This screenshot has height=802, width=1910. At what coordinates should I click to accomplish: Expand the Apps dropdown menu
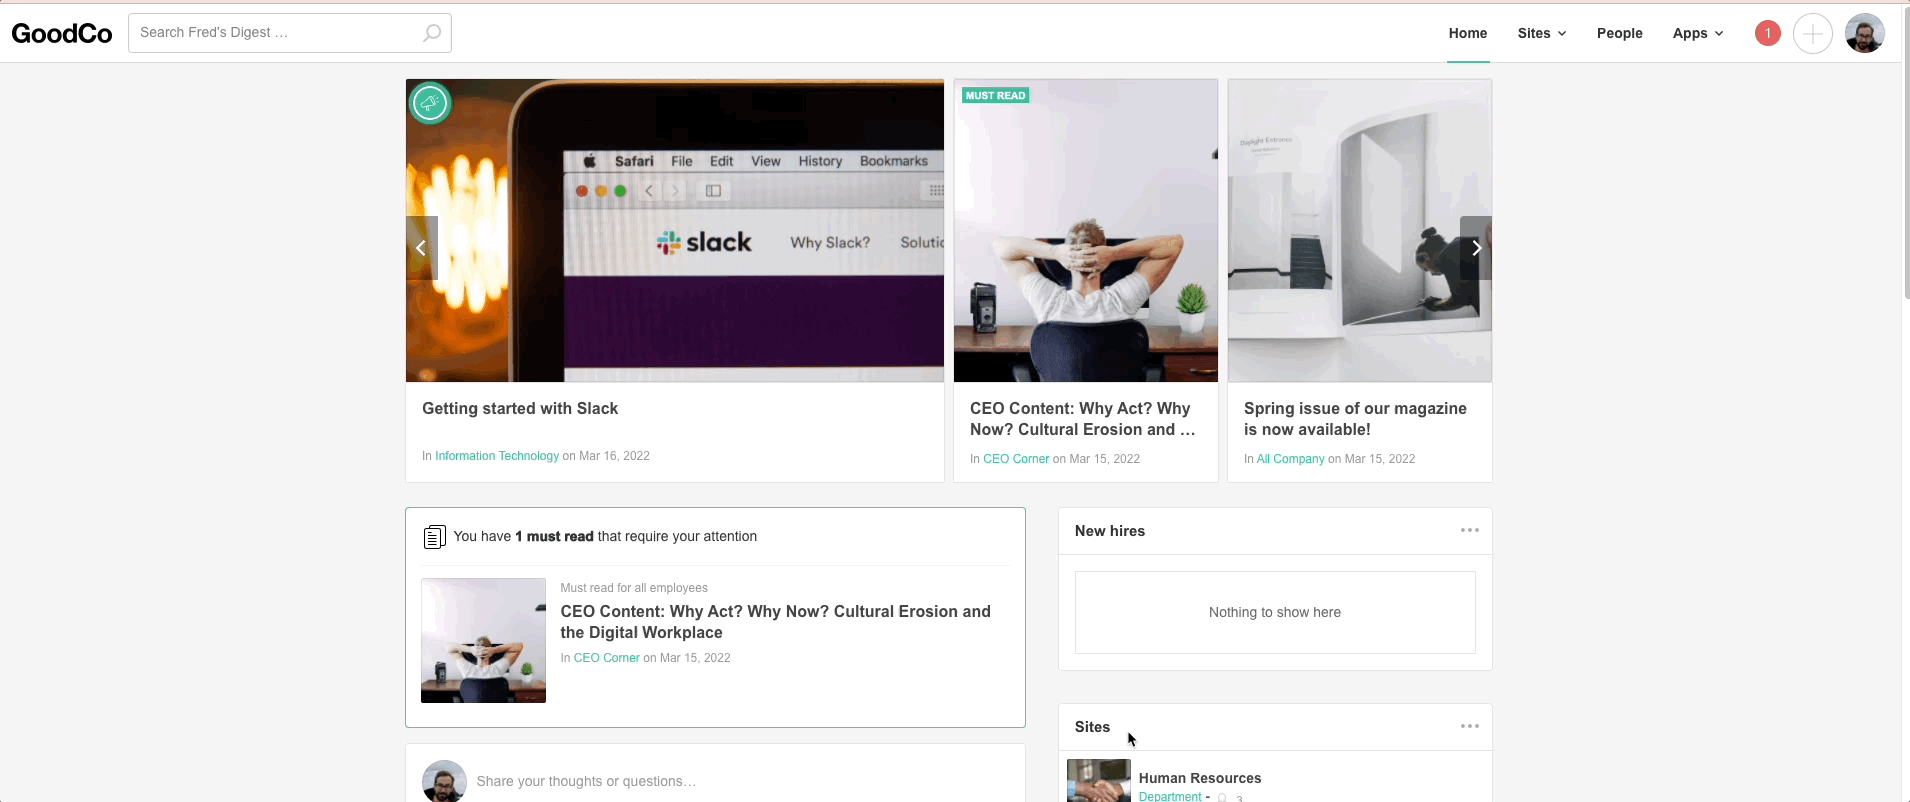pyautogui.click(x=1697, y=33)
